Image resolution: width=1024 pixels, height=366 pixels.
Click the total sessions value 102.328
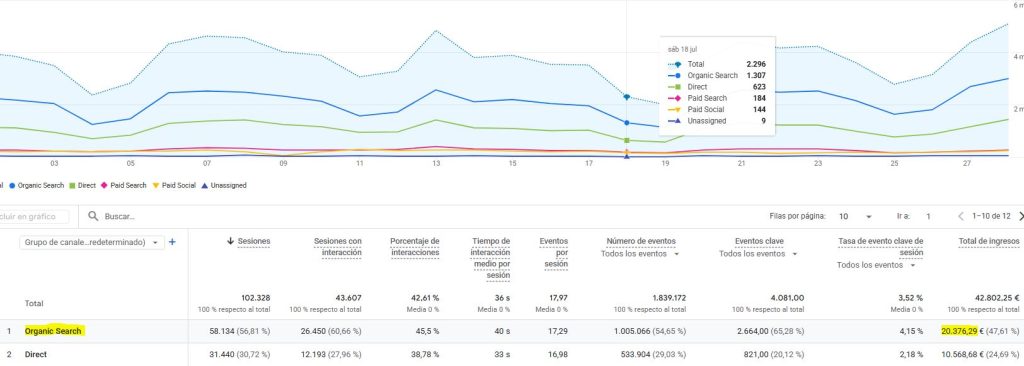255,297
